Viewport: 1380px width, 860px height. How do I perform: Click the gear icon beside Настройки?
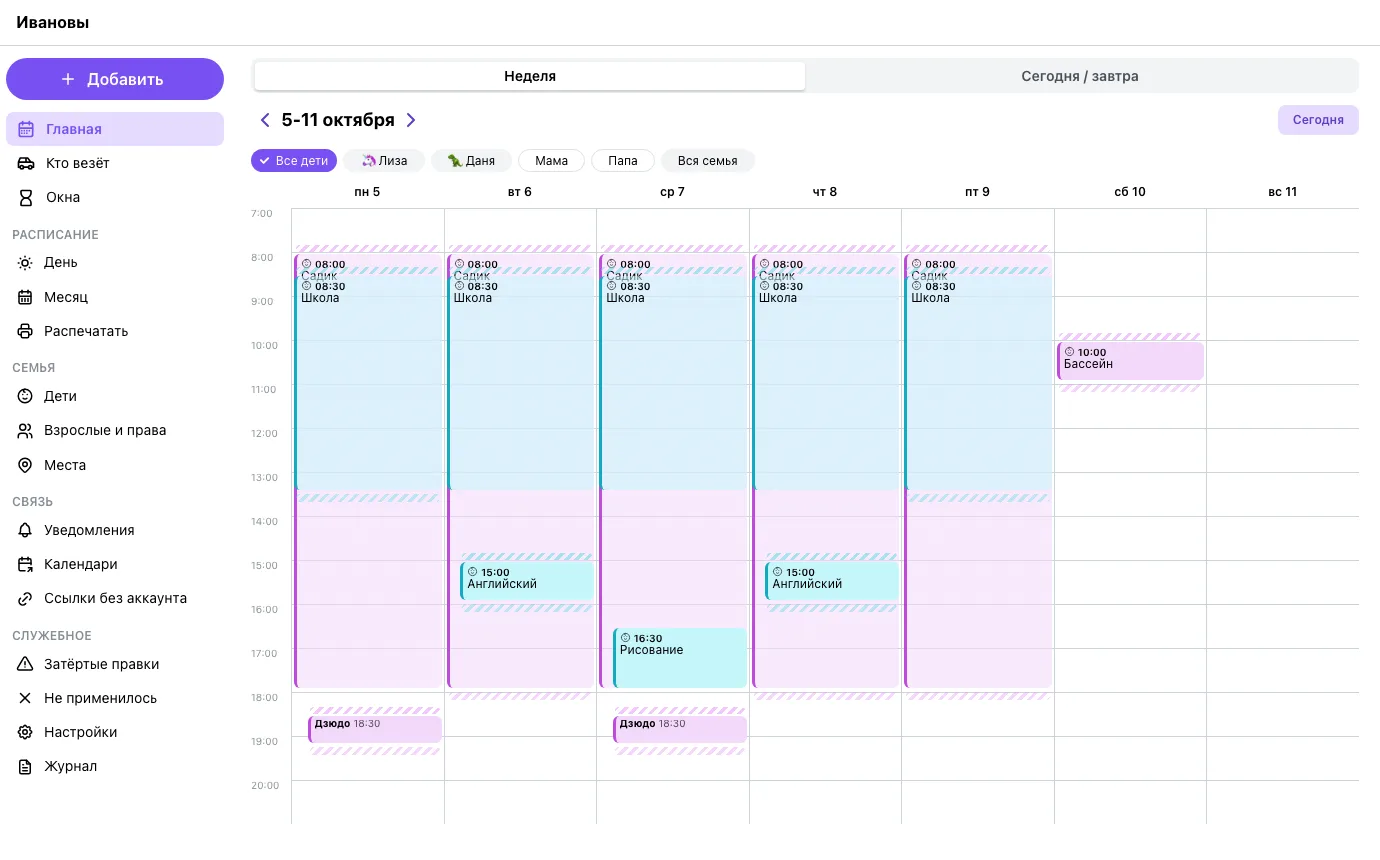click(x=25, y=732)
